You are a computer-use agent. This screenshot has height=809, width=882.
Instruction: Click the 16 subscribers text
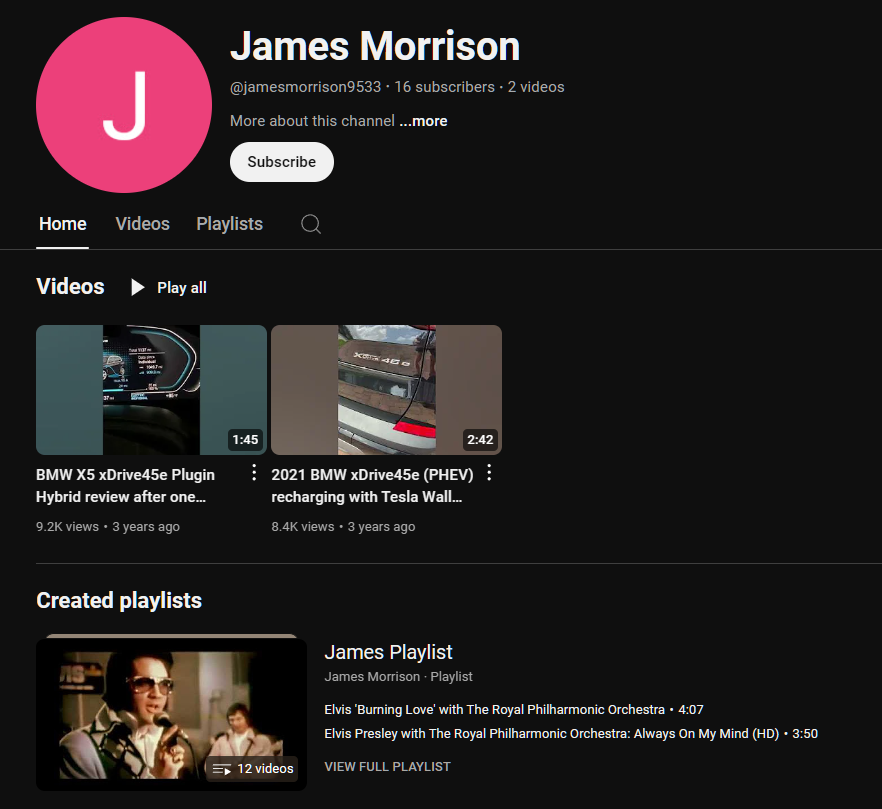coord(444,87)
